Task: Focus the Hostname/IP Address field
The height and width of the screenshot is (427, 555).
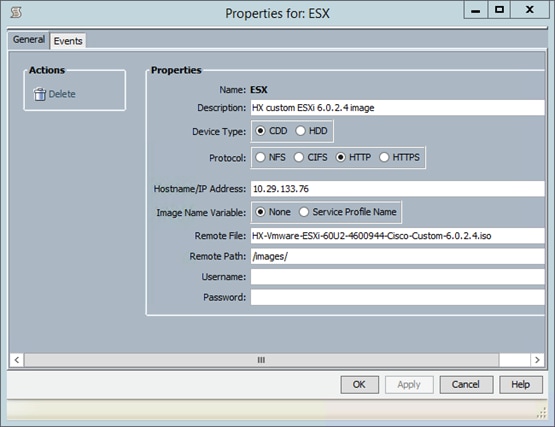Action: coord(397,189)
